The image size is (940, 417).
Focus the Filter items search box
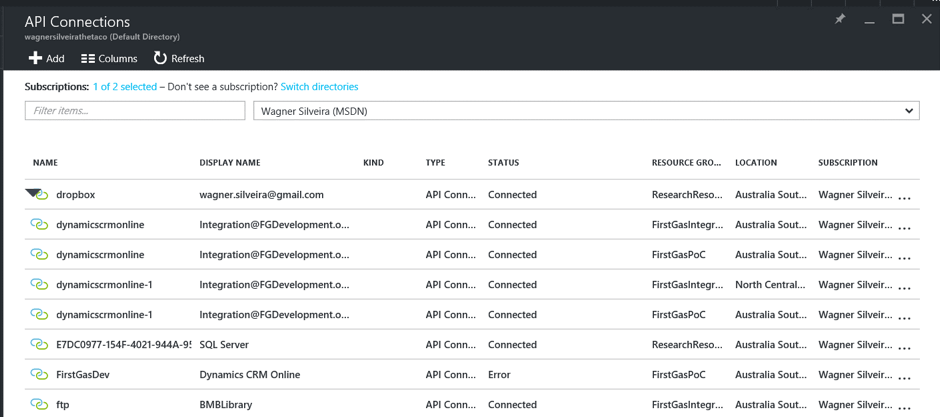click(x=135, y=110)
